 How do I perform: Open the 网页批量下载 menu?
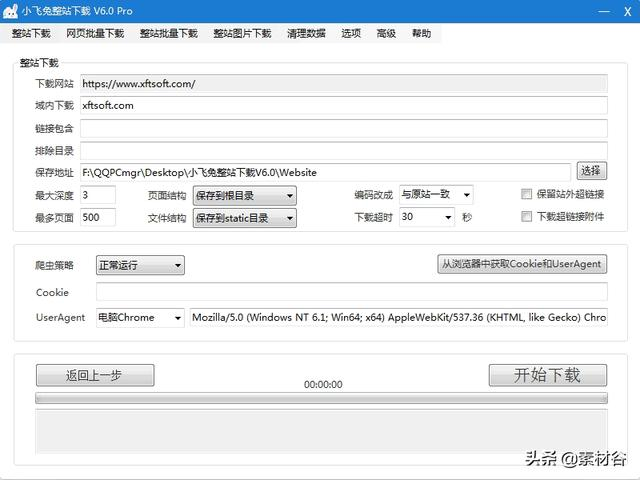pos(95,33)
